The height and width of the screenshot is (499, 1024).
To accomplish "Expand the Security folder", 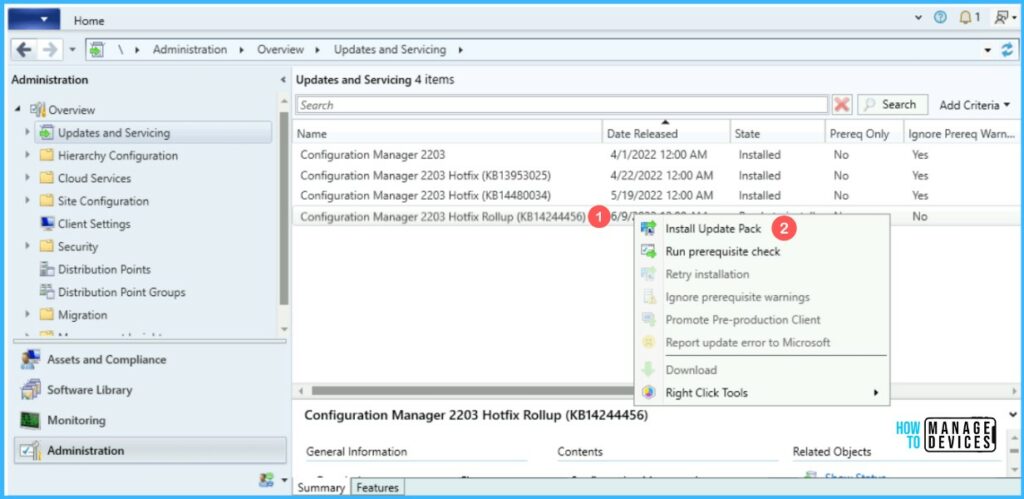I will coord(27,246).
